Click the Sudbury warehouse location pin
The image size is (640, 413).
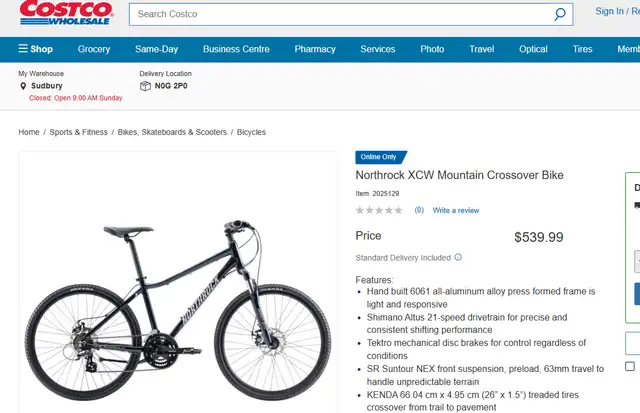23,86
